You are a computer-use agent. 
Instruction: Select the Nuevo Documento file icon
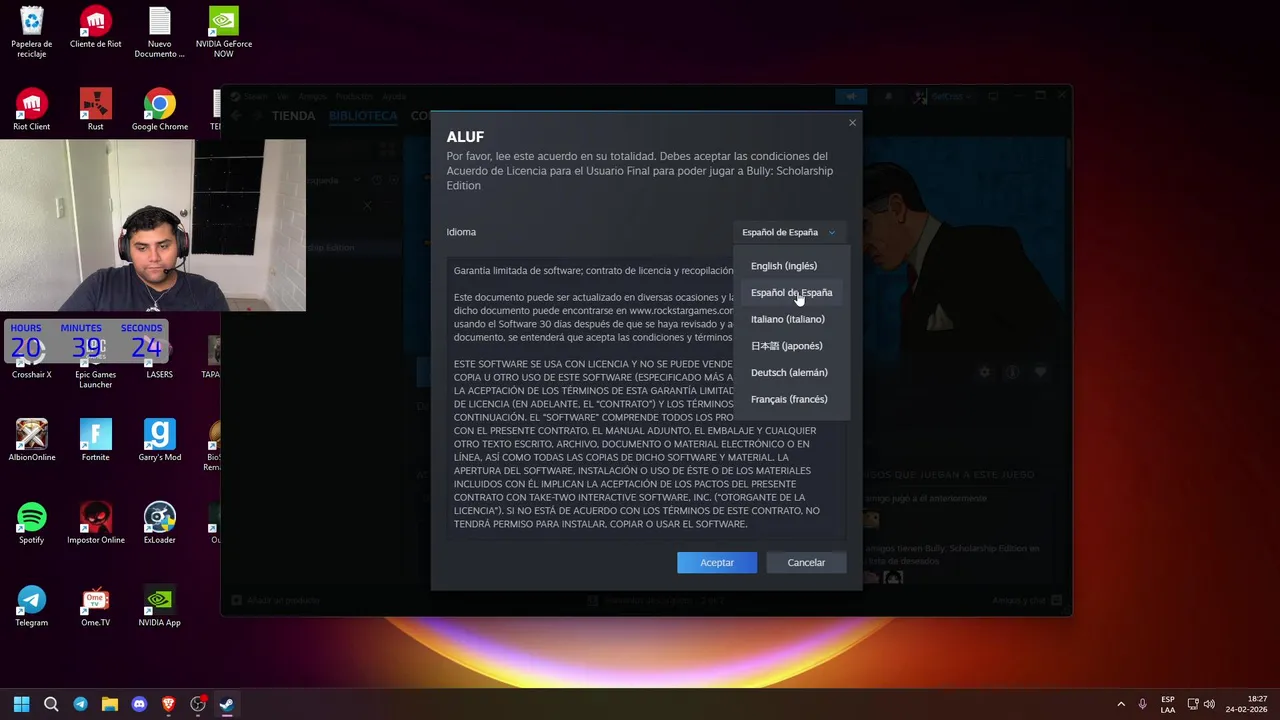point(160,32)
